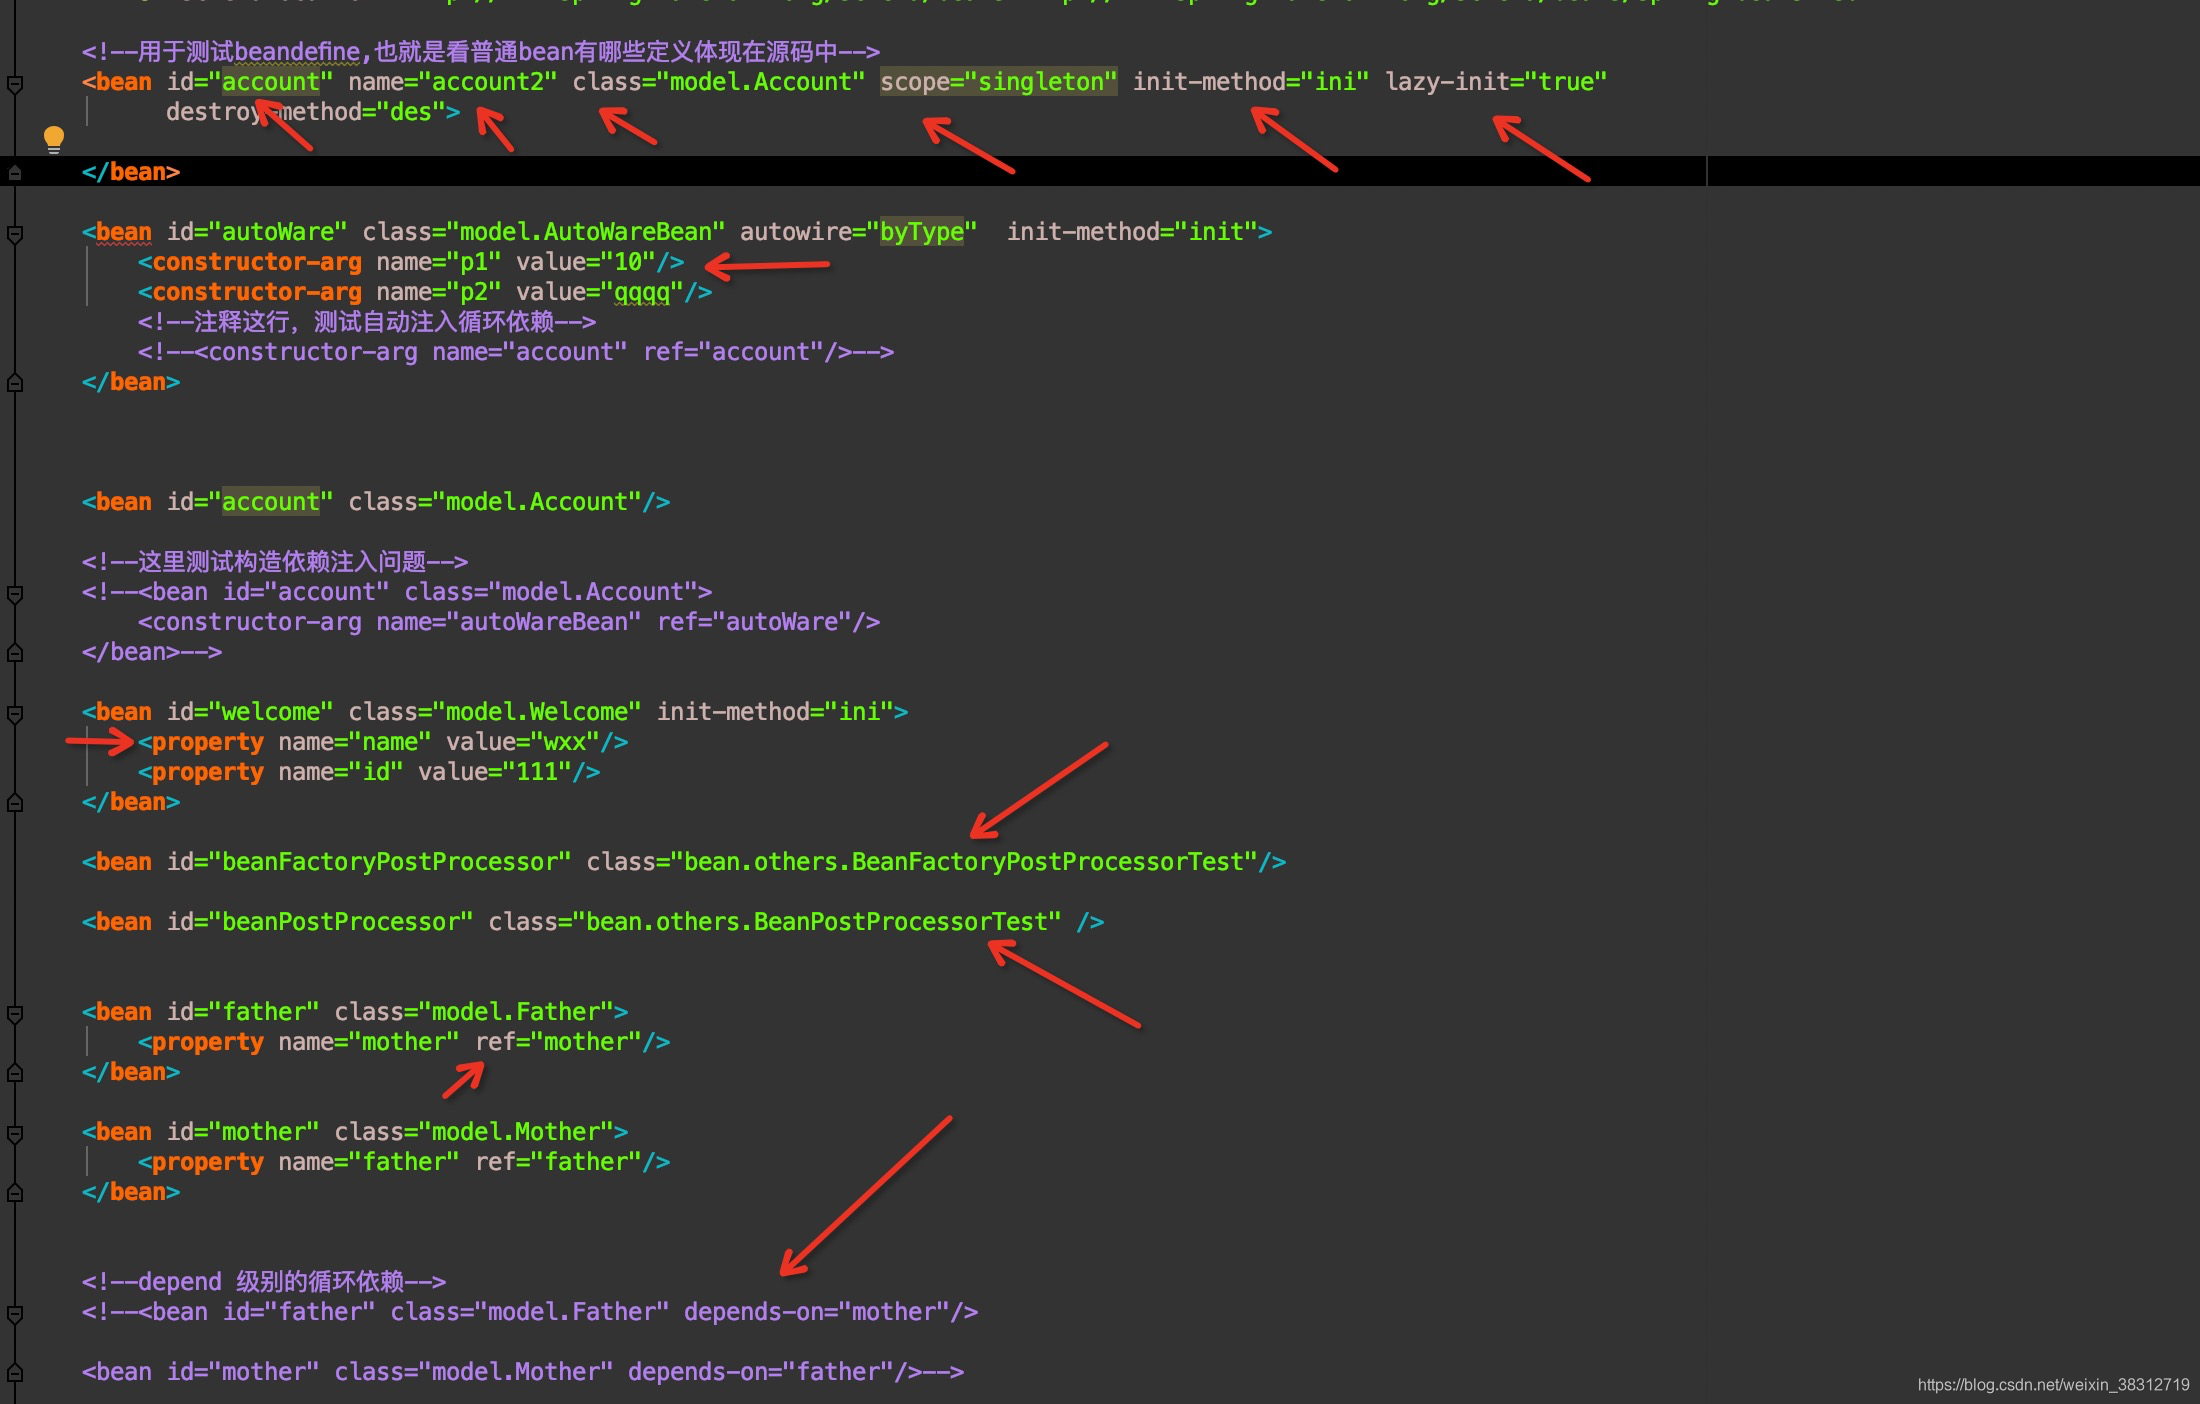Click the yellow lightbulb intention icon

click(x=54, y=140)
